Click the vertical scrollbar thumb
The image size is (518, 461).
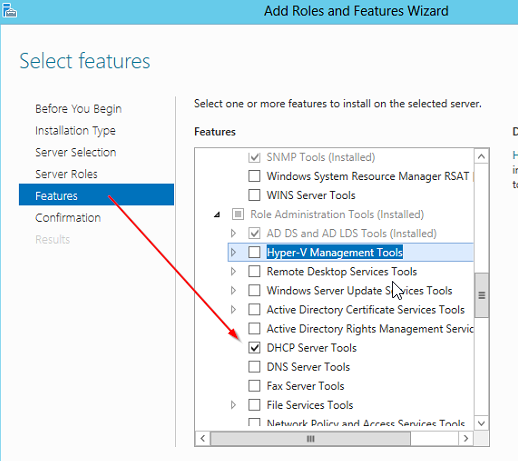click(x=481, y=295)
